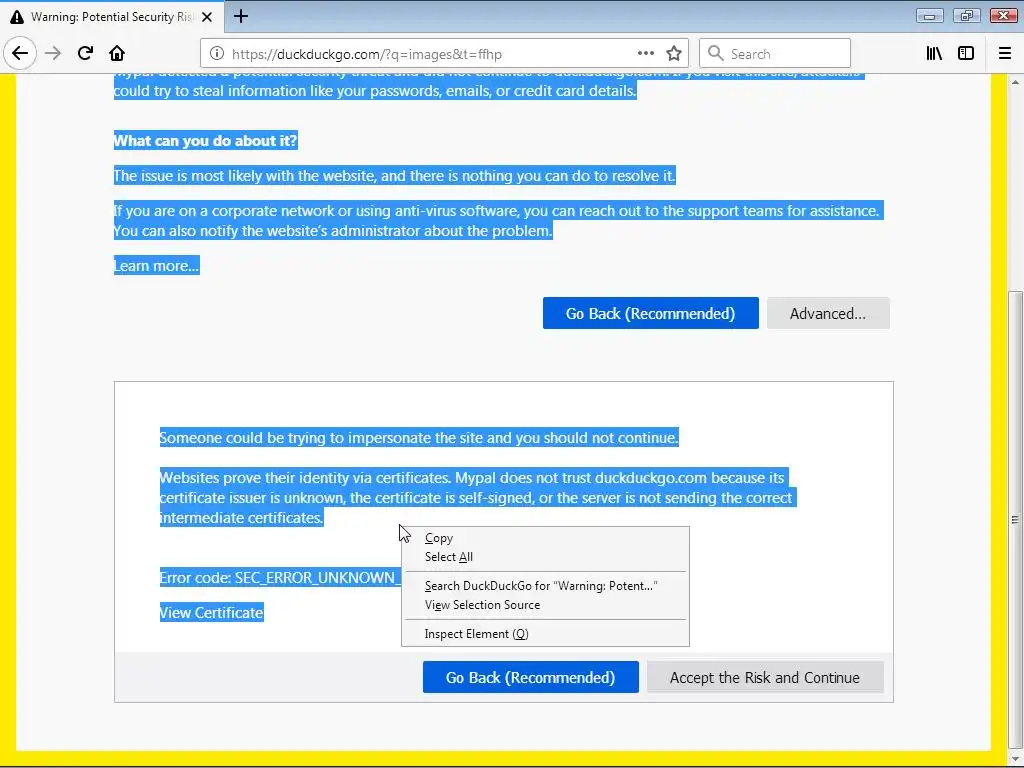Open the View Certificate link

pos(212,613)
